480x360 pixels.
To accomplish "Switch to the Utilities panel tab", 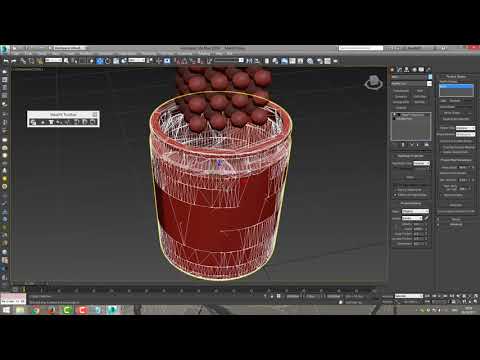I will (428, 69).
